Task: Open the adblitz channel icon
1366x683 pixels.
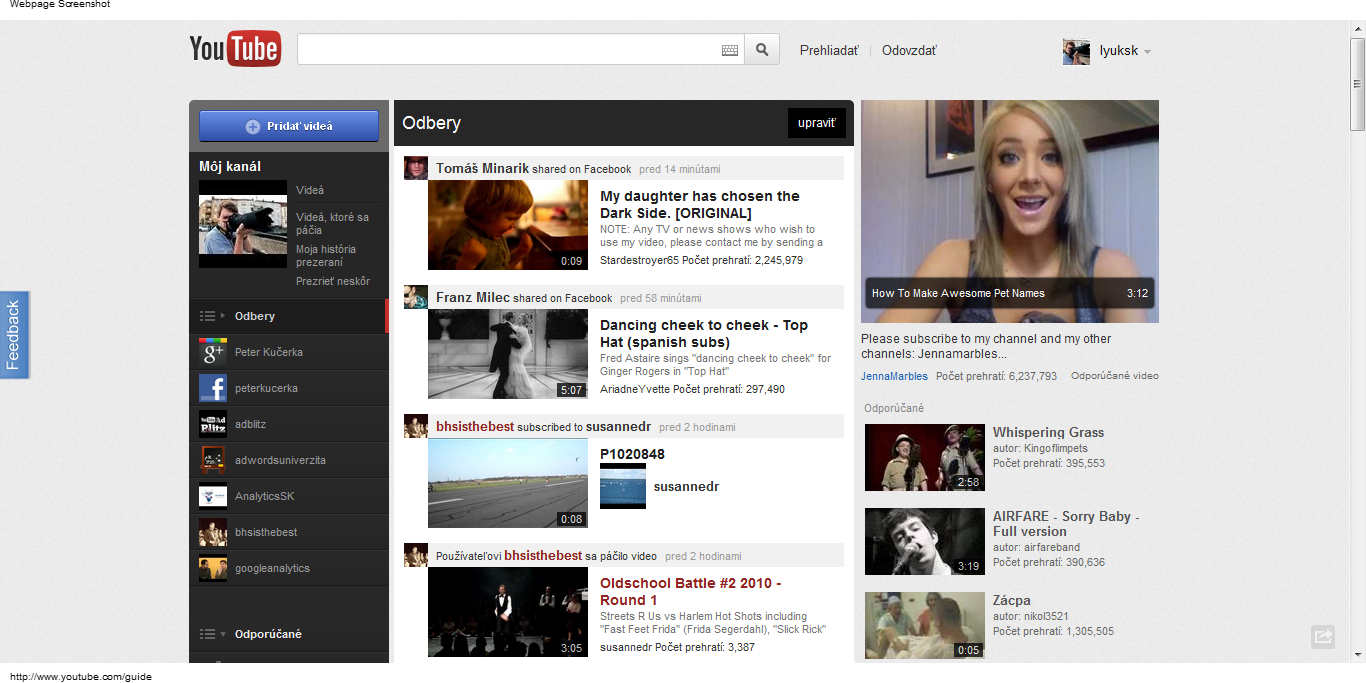Action: pyautogui.click(x=213, y=424)
